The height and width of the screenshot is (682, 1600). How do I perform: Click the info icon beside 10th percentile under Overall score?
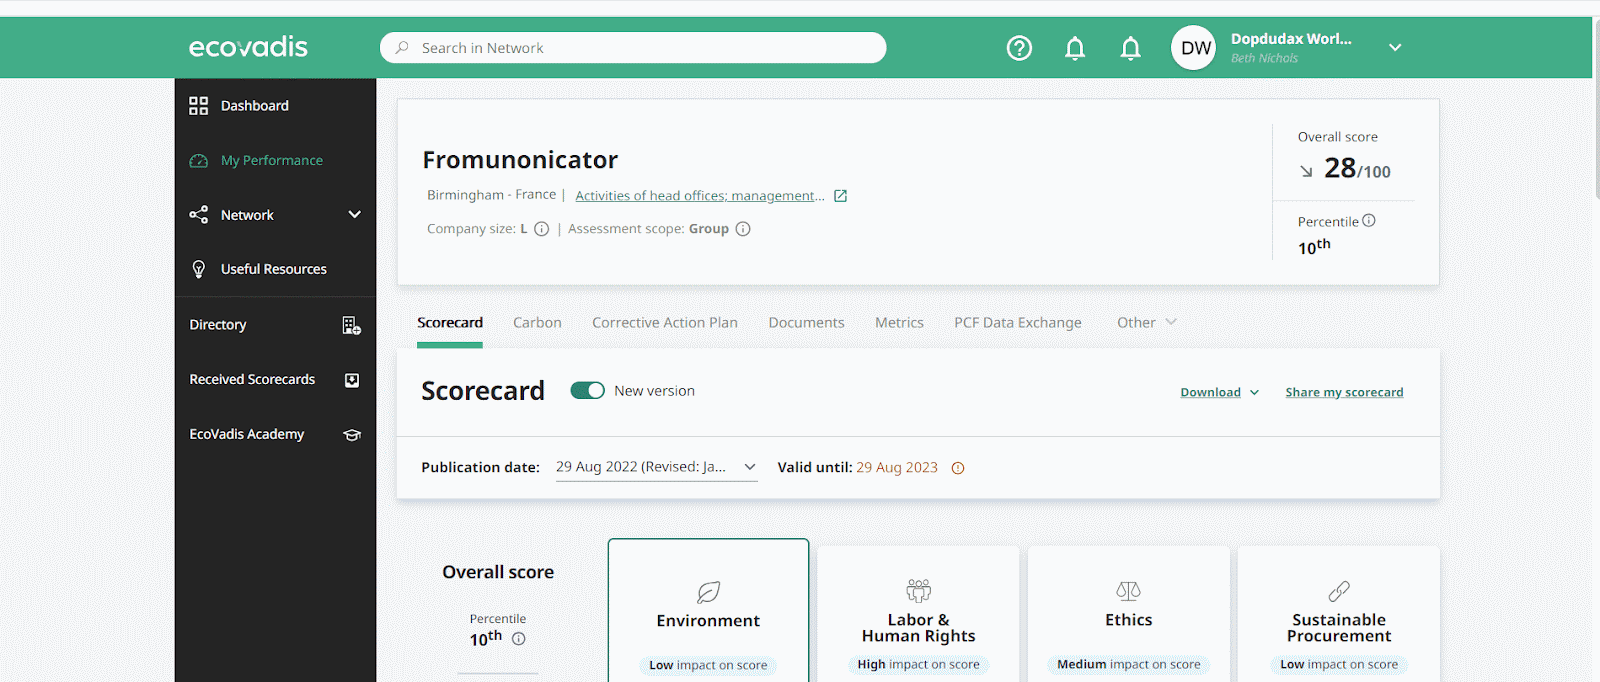pos(519,639)
